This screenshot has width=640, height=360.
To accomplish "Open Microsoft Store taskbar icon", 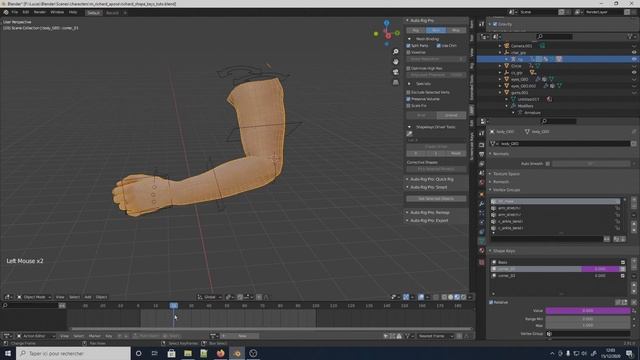I will (171, 353).
